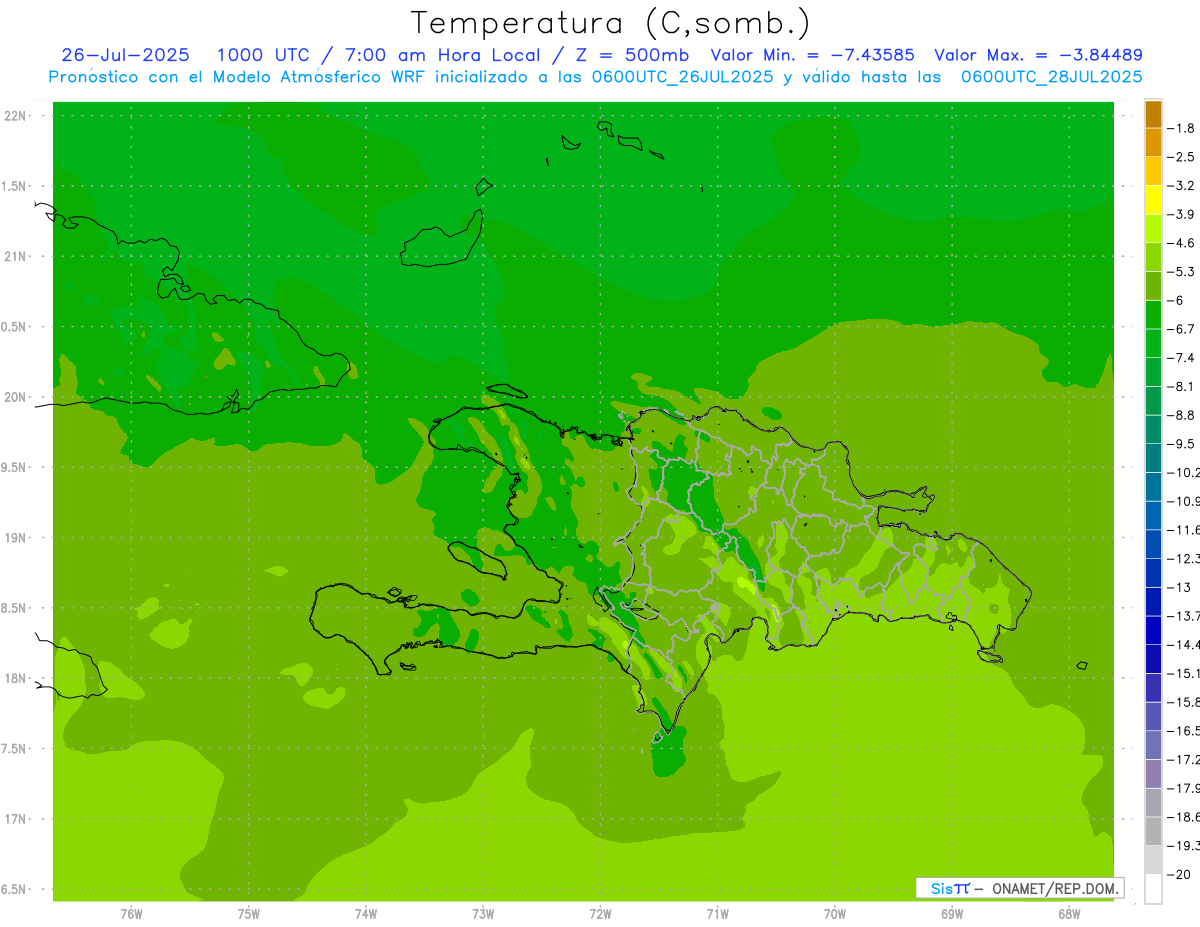Screen dimensions: 1200x927
Task: Click the "74W" longitude axis label
Action: [x=366, y=914]
